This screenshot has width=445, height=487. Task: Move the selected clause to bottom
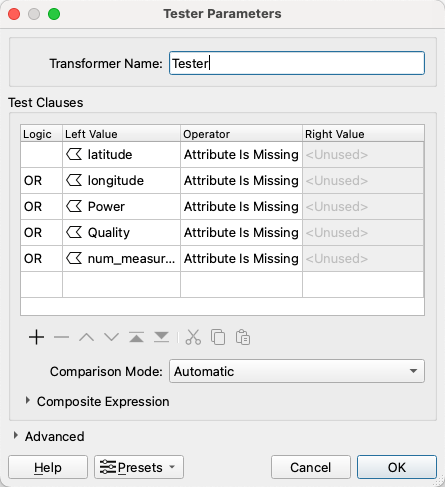coord(161,337)
